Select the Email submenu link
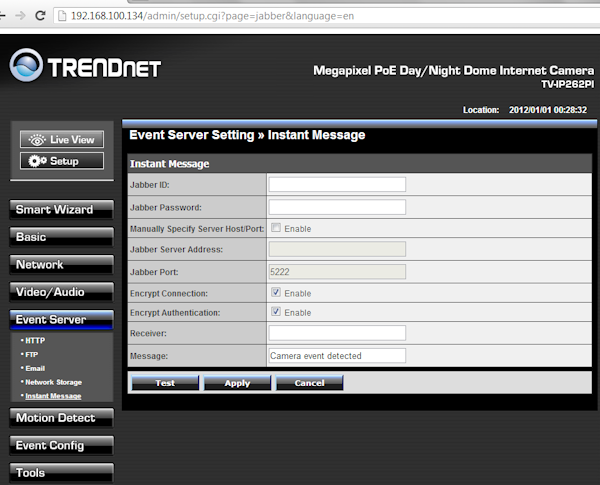This screenshot has height=485, width=600. pyautogui.click(x=35, y=368)
